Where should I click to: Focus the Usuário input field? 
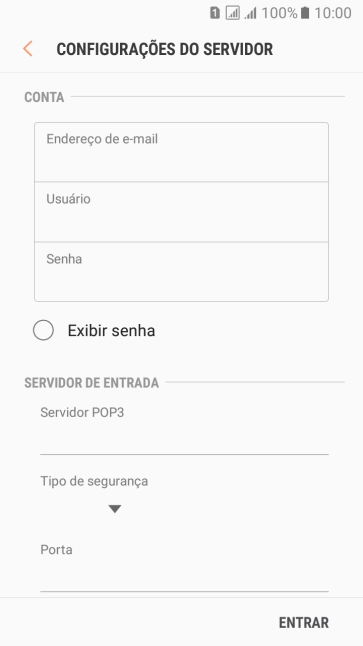[x=181, y=212]
